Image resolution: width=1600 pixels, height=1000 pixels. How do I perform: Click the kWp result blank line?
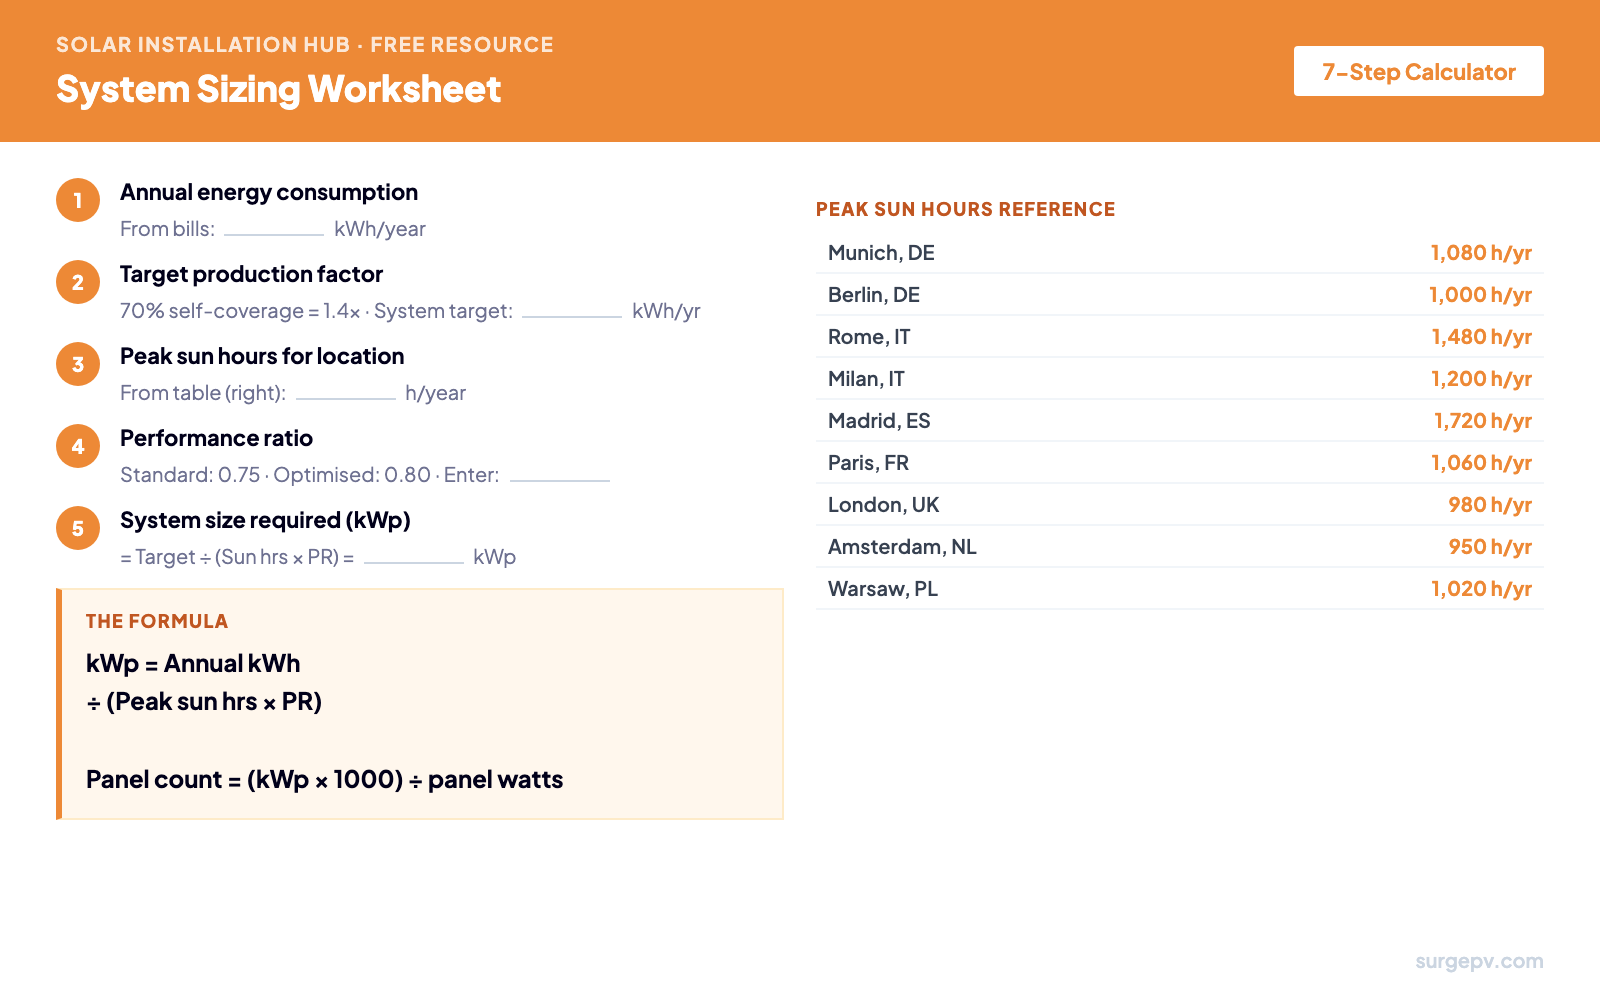coord(413,559)
